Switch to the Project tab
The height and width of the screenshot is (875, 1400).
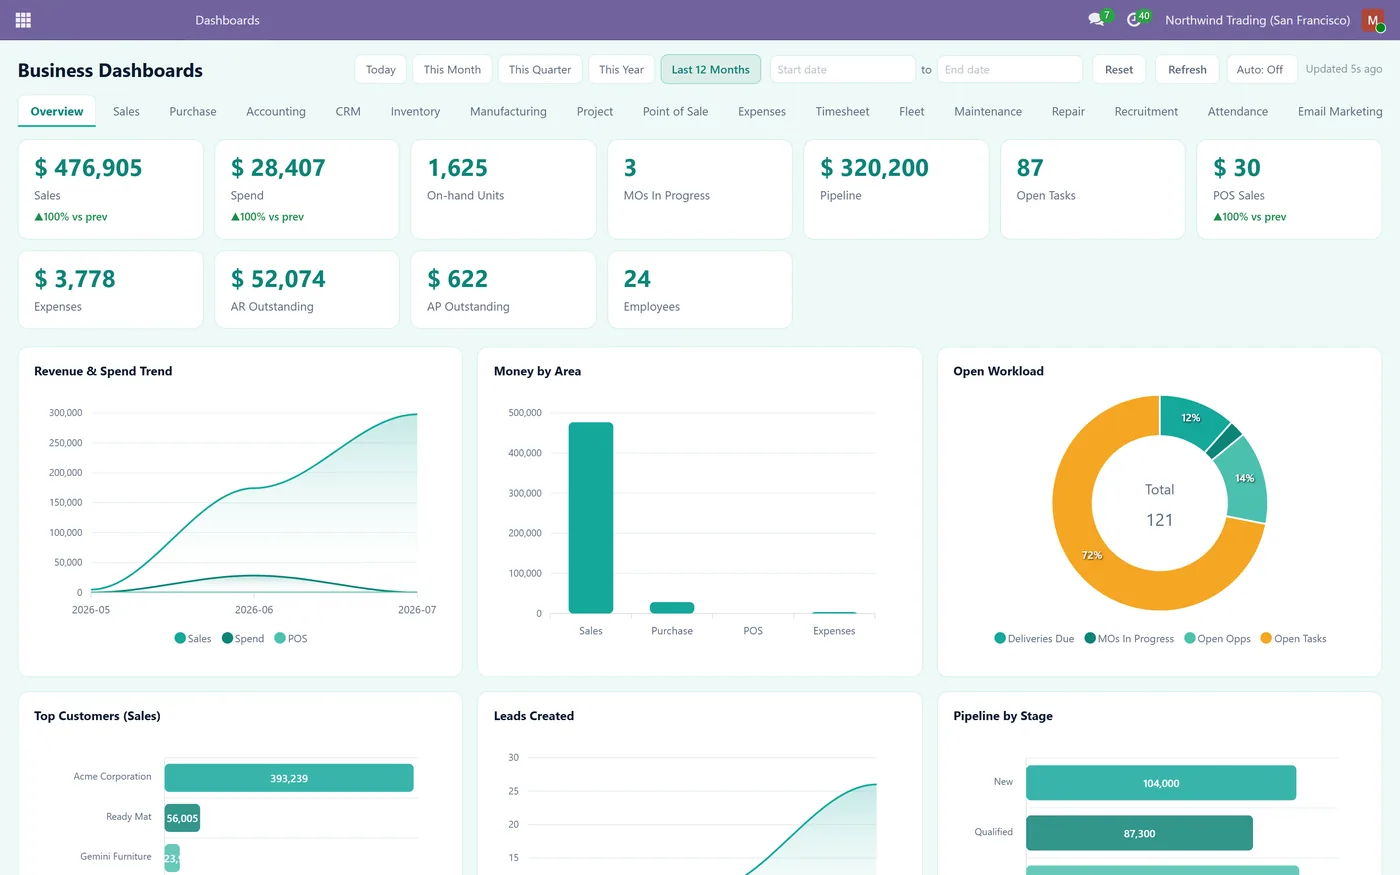595,111
